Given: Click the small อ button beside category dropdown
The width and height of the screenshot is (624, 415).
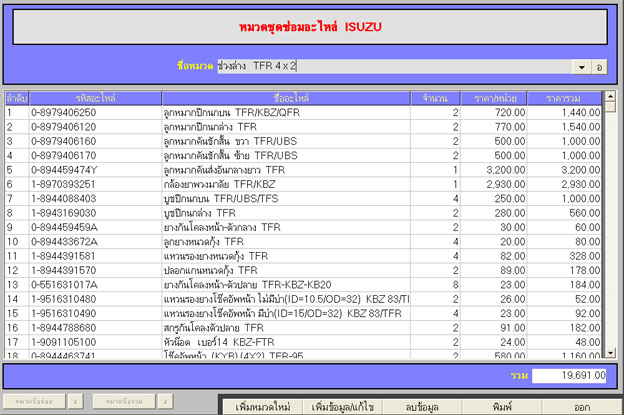Looking at the screenshot, I should 599,67.
